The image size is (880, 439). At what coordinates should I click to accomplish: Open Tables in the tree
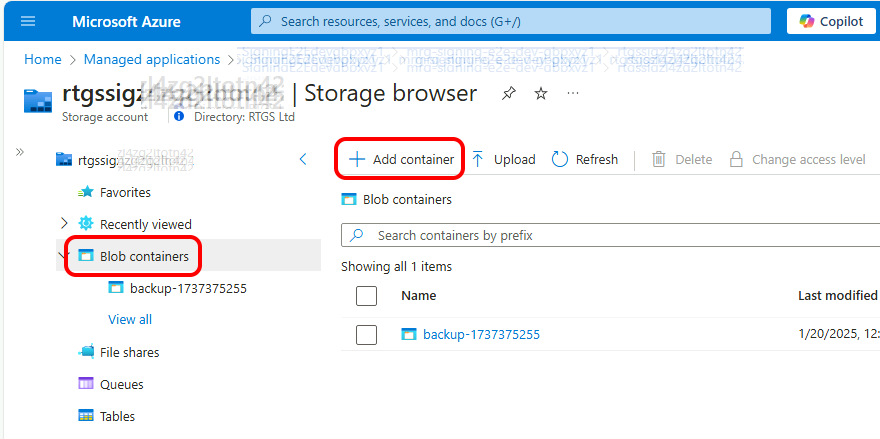117,417
